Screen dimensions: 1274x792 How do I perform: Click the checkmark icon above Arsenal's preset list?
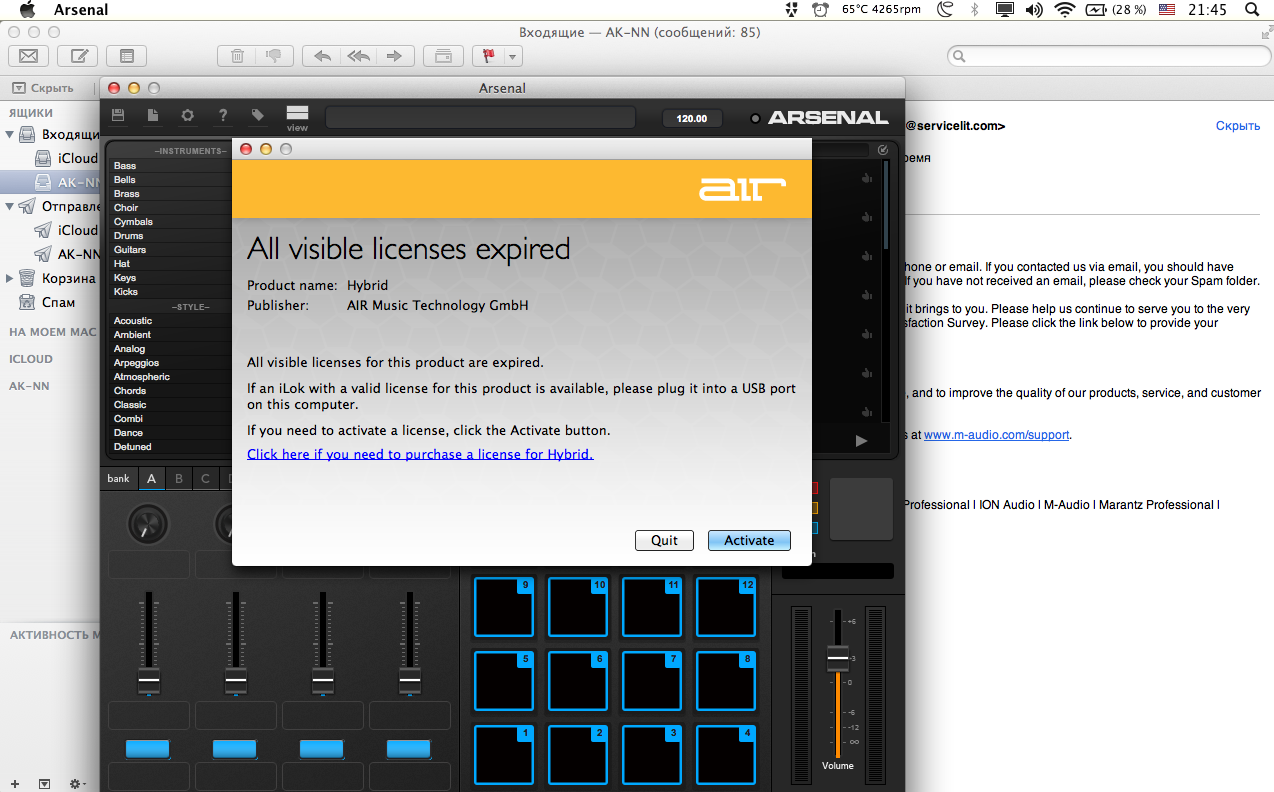[883, 150]
